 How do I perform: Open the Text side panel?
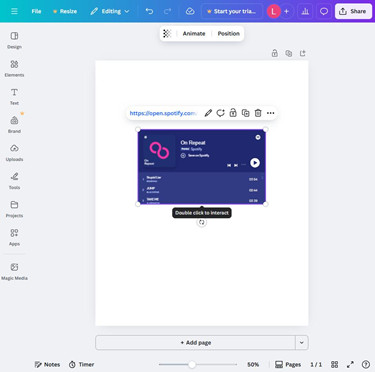pos(14,96)
